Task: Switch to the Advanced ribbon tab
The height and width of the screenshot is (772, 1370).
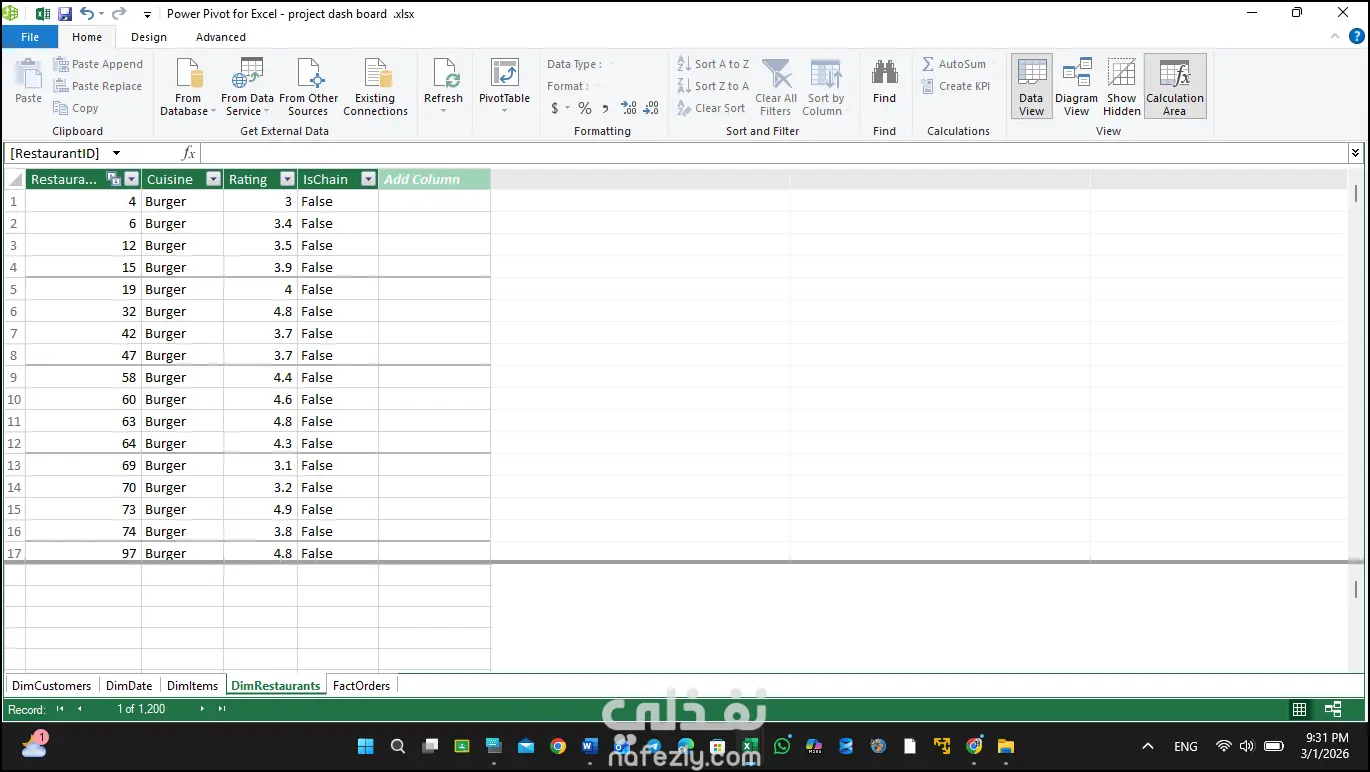Action: pyautogui.click(x=221, y=37)
